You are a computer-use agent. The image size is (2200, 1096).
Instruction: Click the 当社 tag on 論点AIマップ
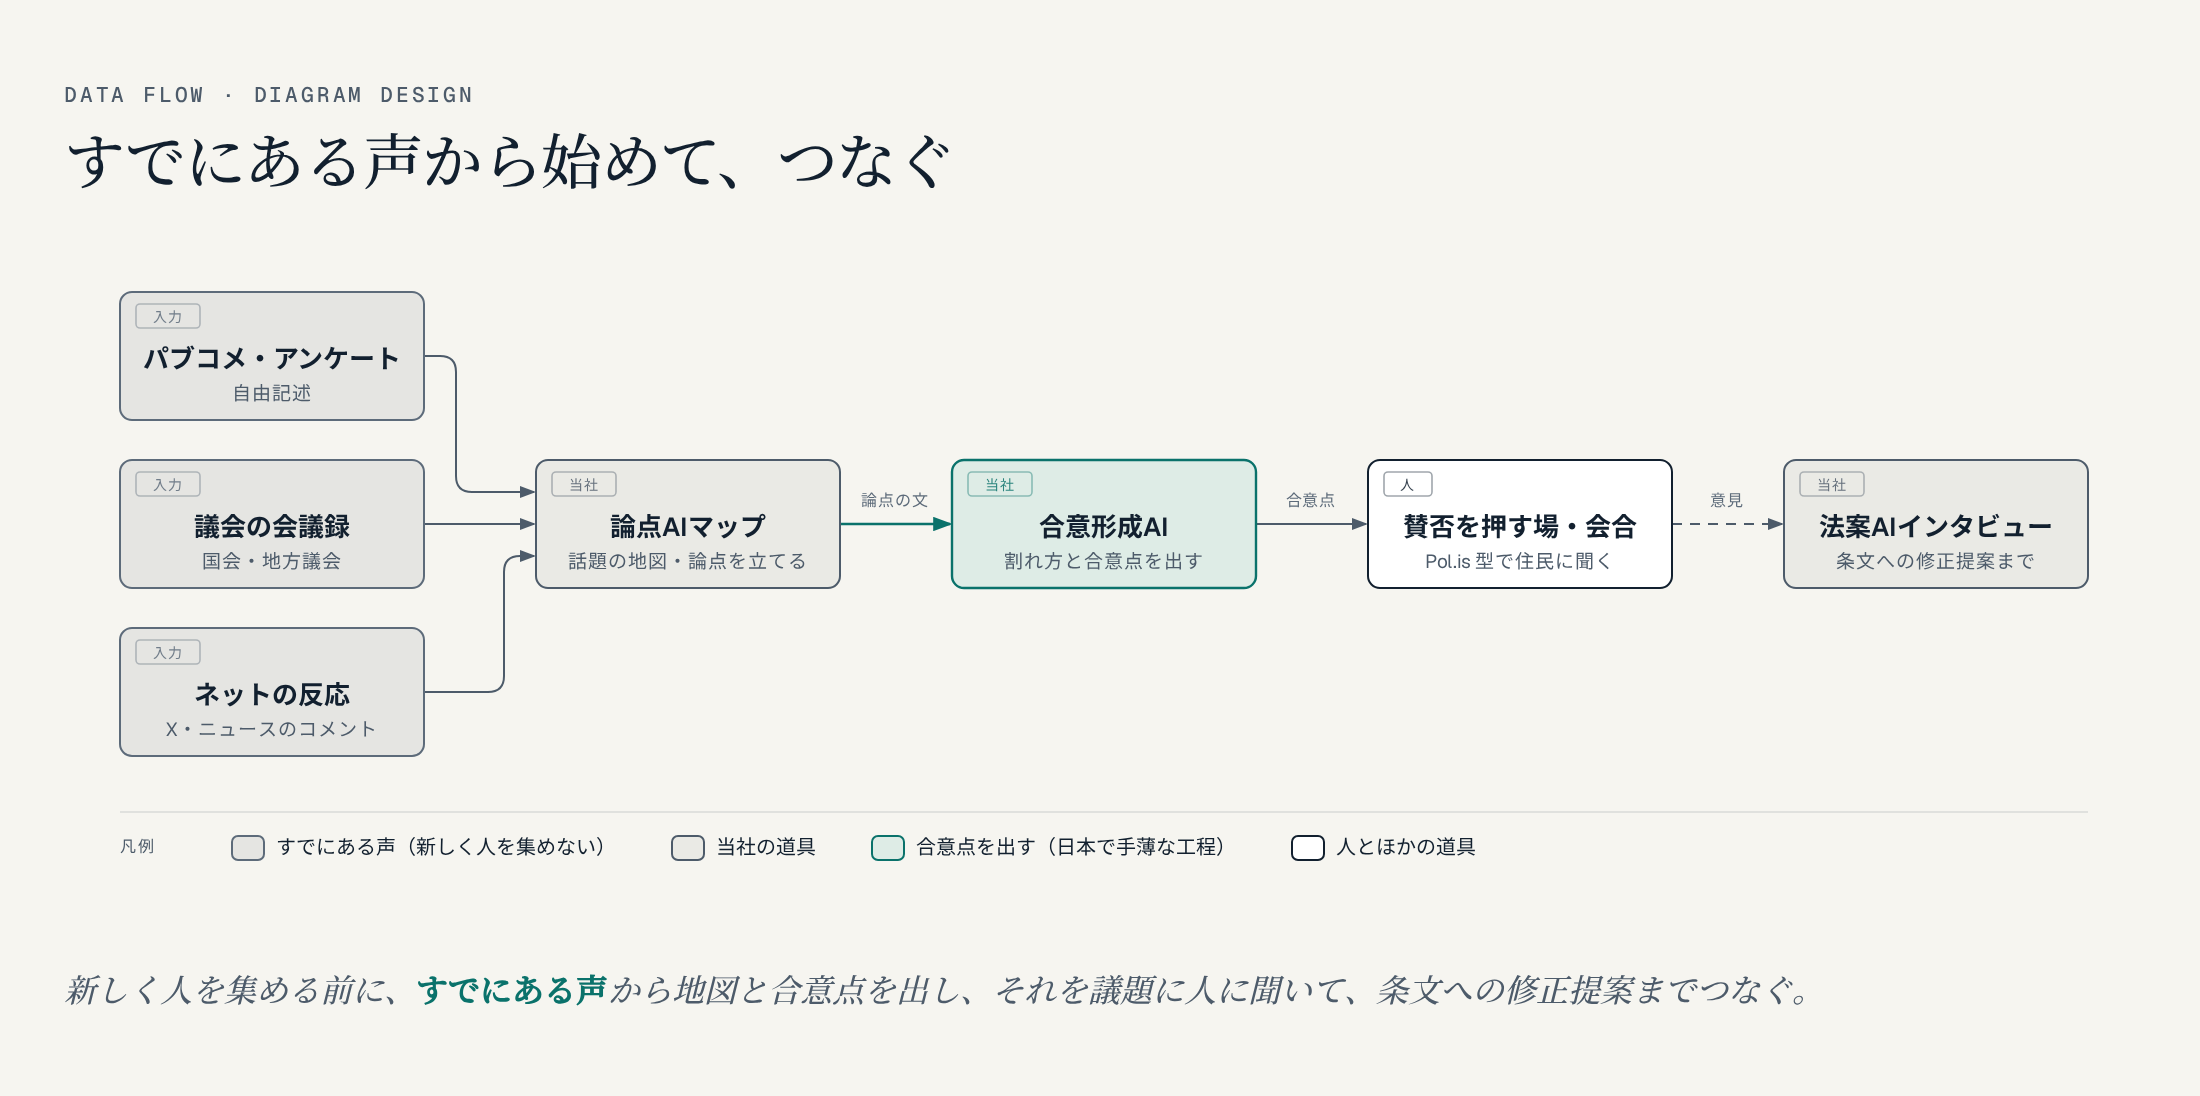point(584,485)
